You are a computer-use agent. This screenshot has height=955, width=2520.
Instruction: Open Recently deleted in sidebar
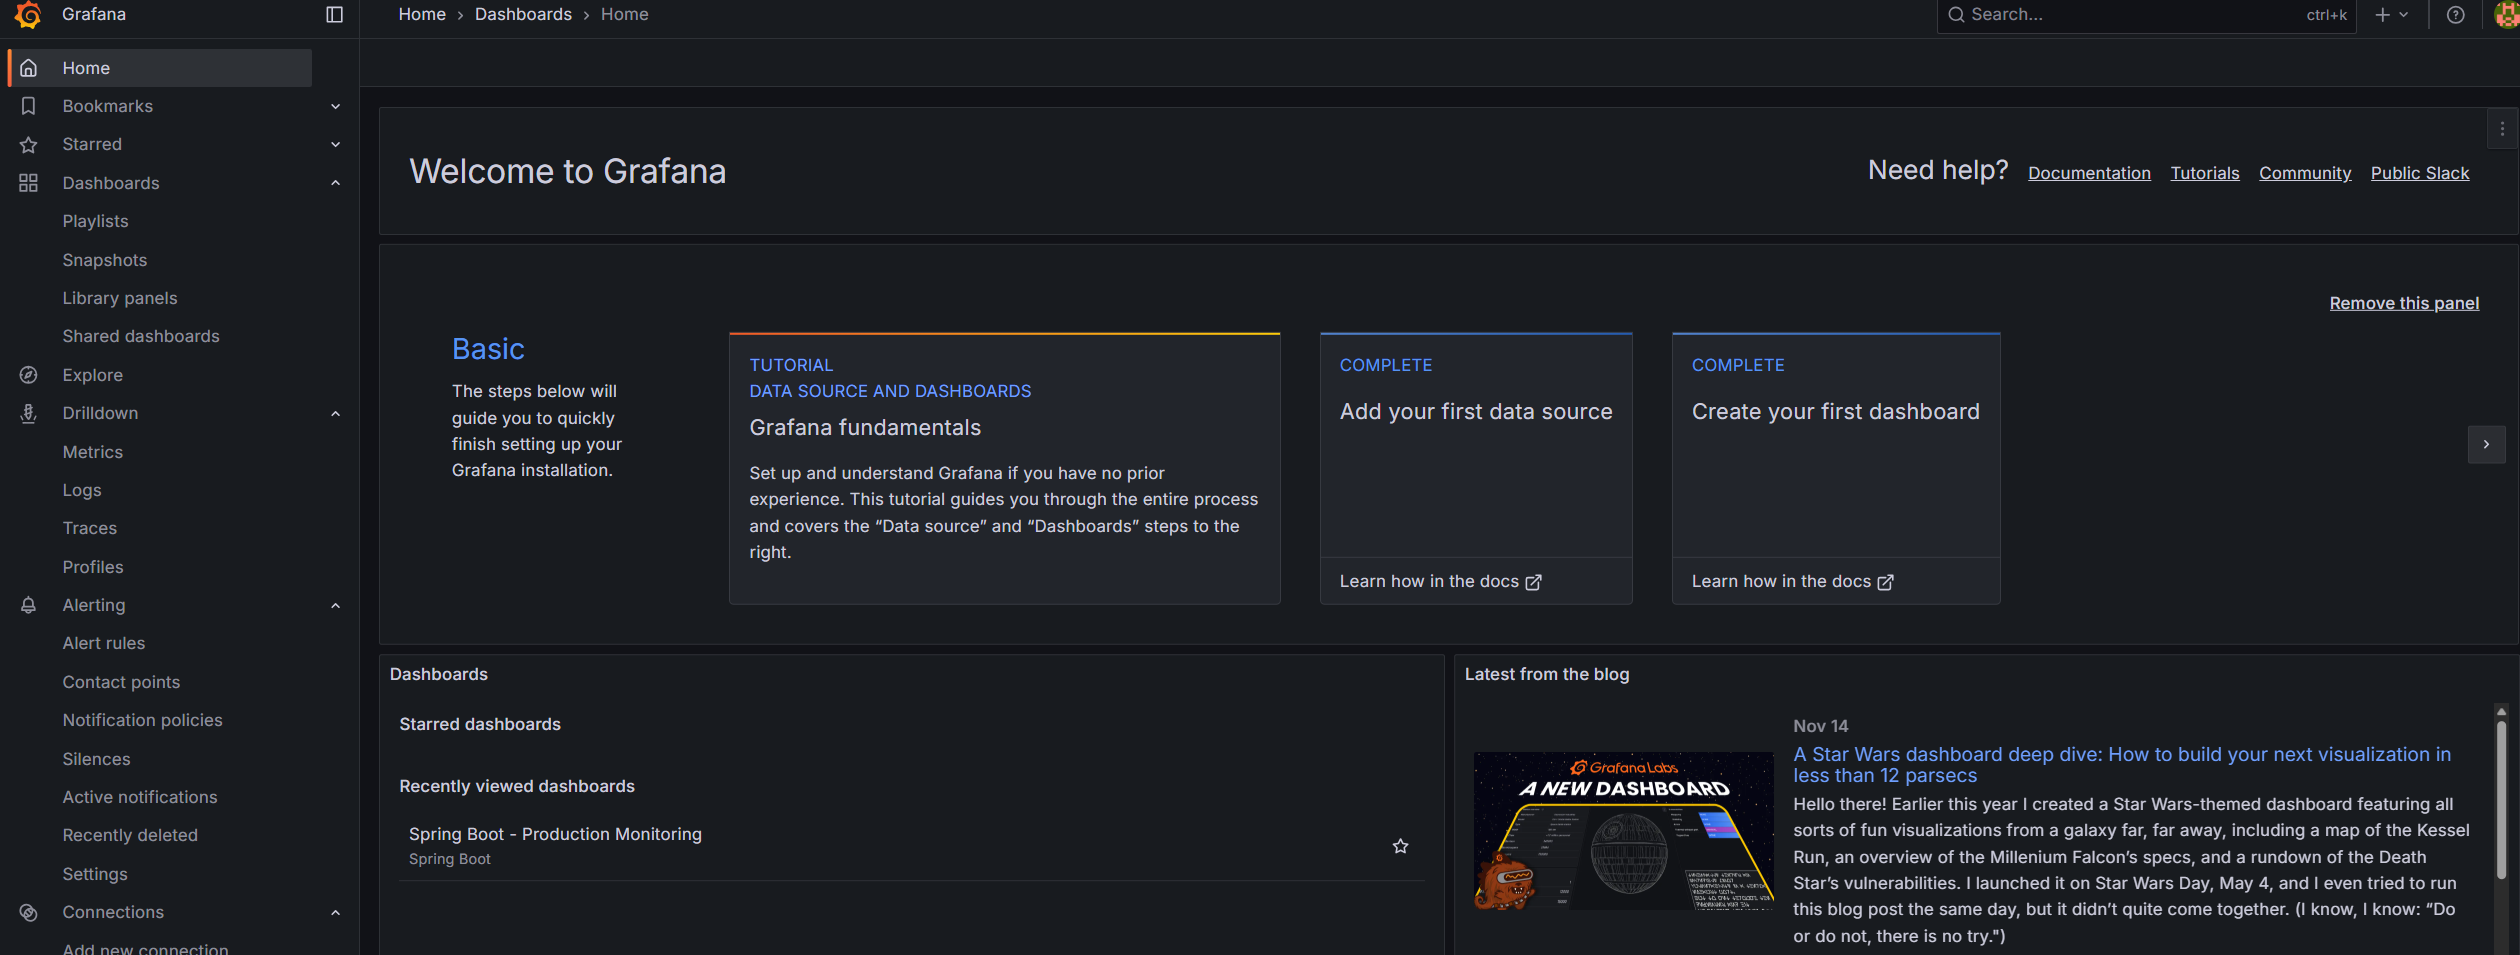click(x=130, y=835)
